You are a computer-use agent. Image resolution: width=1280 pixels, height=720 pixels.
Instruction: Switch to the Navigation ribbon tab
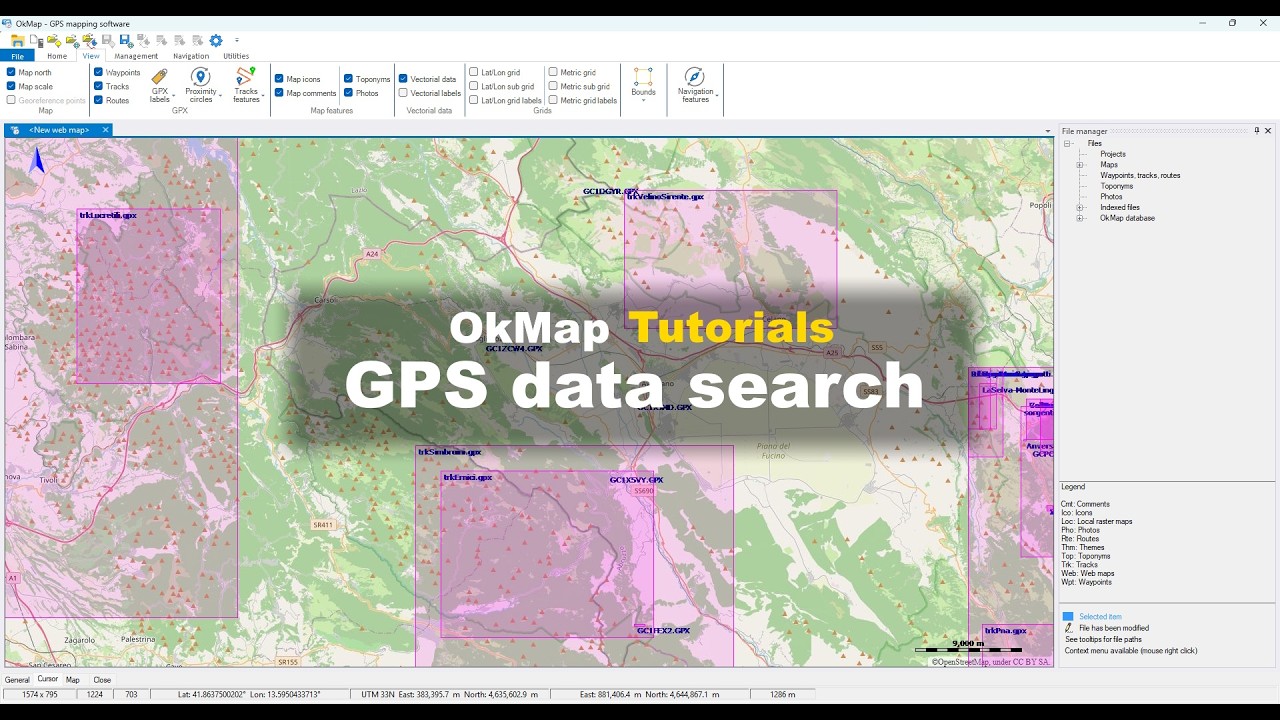191,56
